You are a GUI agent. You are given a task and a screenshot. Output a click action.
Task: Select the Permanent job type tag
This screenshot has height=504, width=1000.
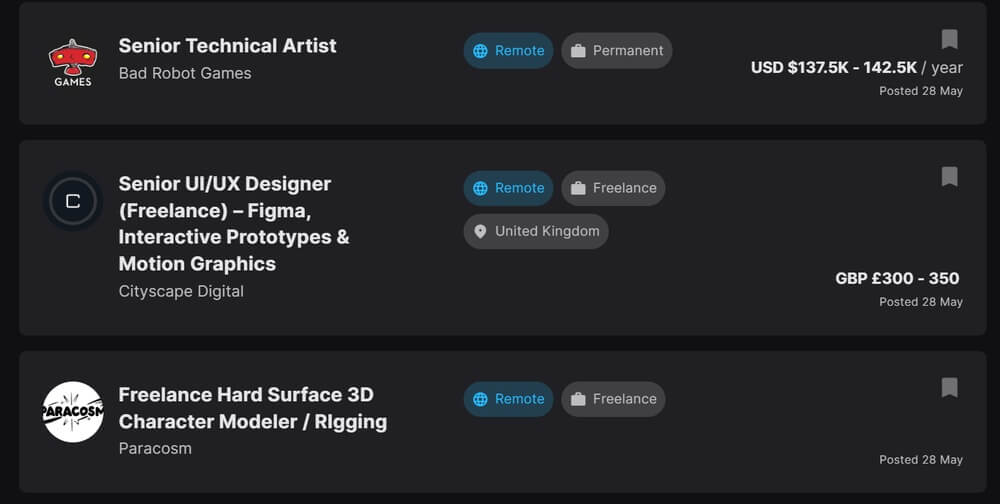[x=617, y=51]
